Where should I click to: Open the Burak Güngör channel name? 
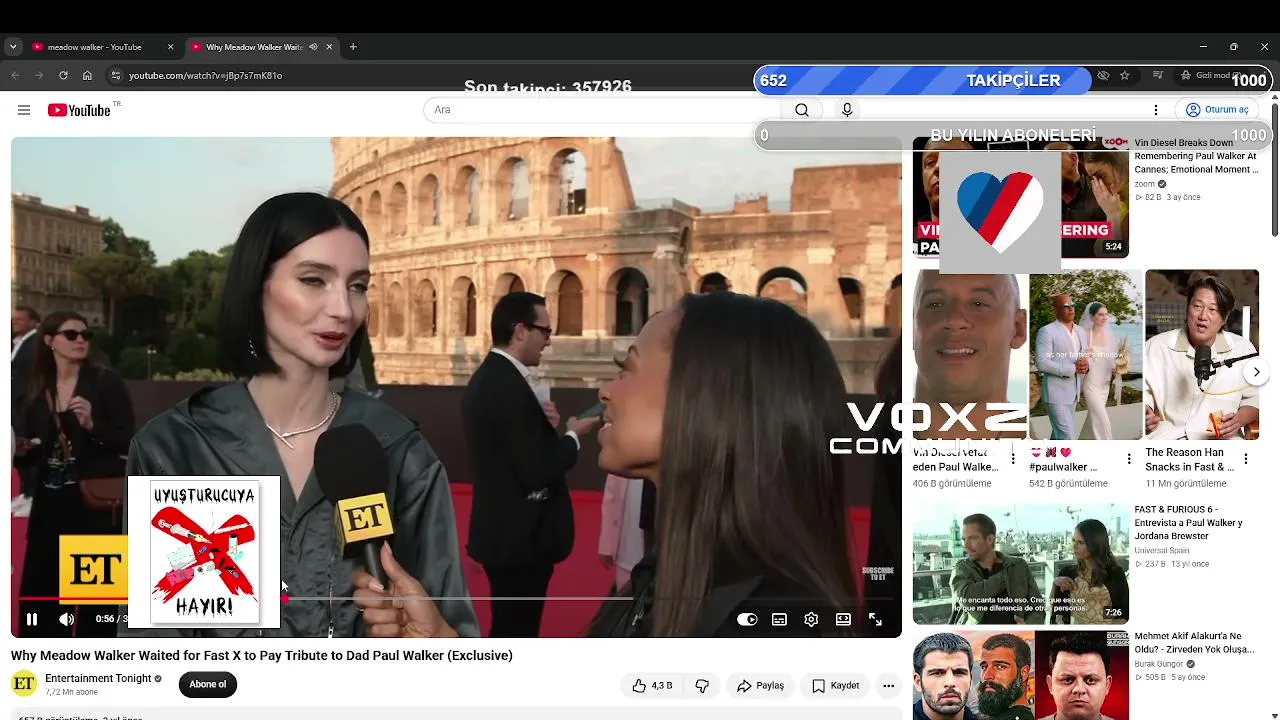(1159, 664)
